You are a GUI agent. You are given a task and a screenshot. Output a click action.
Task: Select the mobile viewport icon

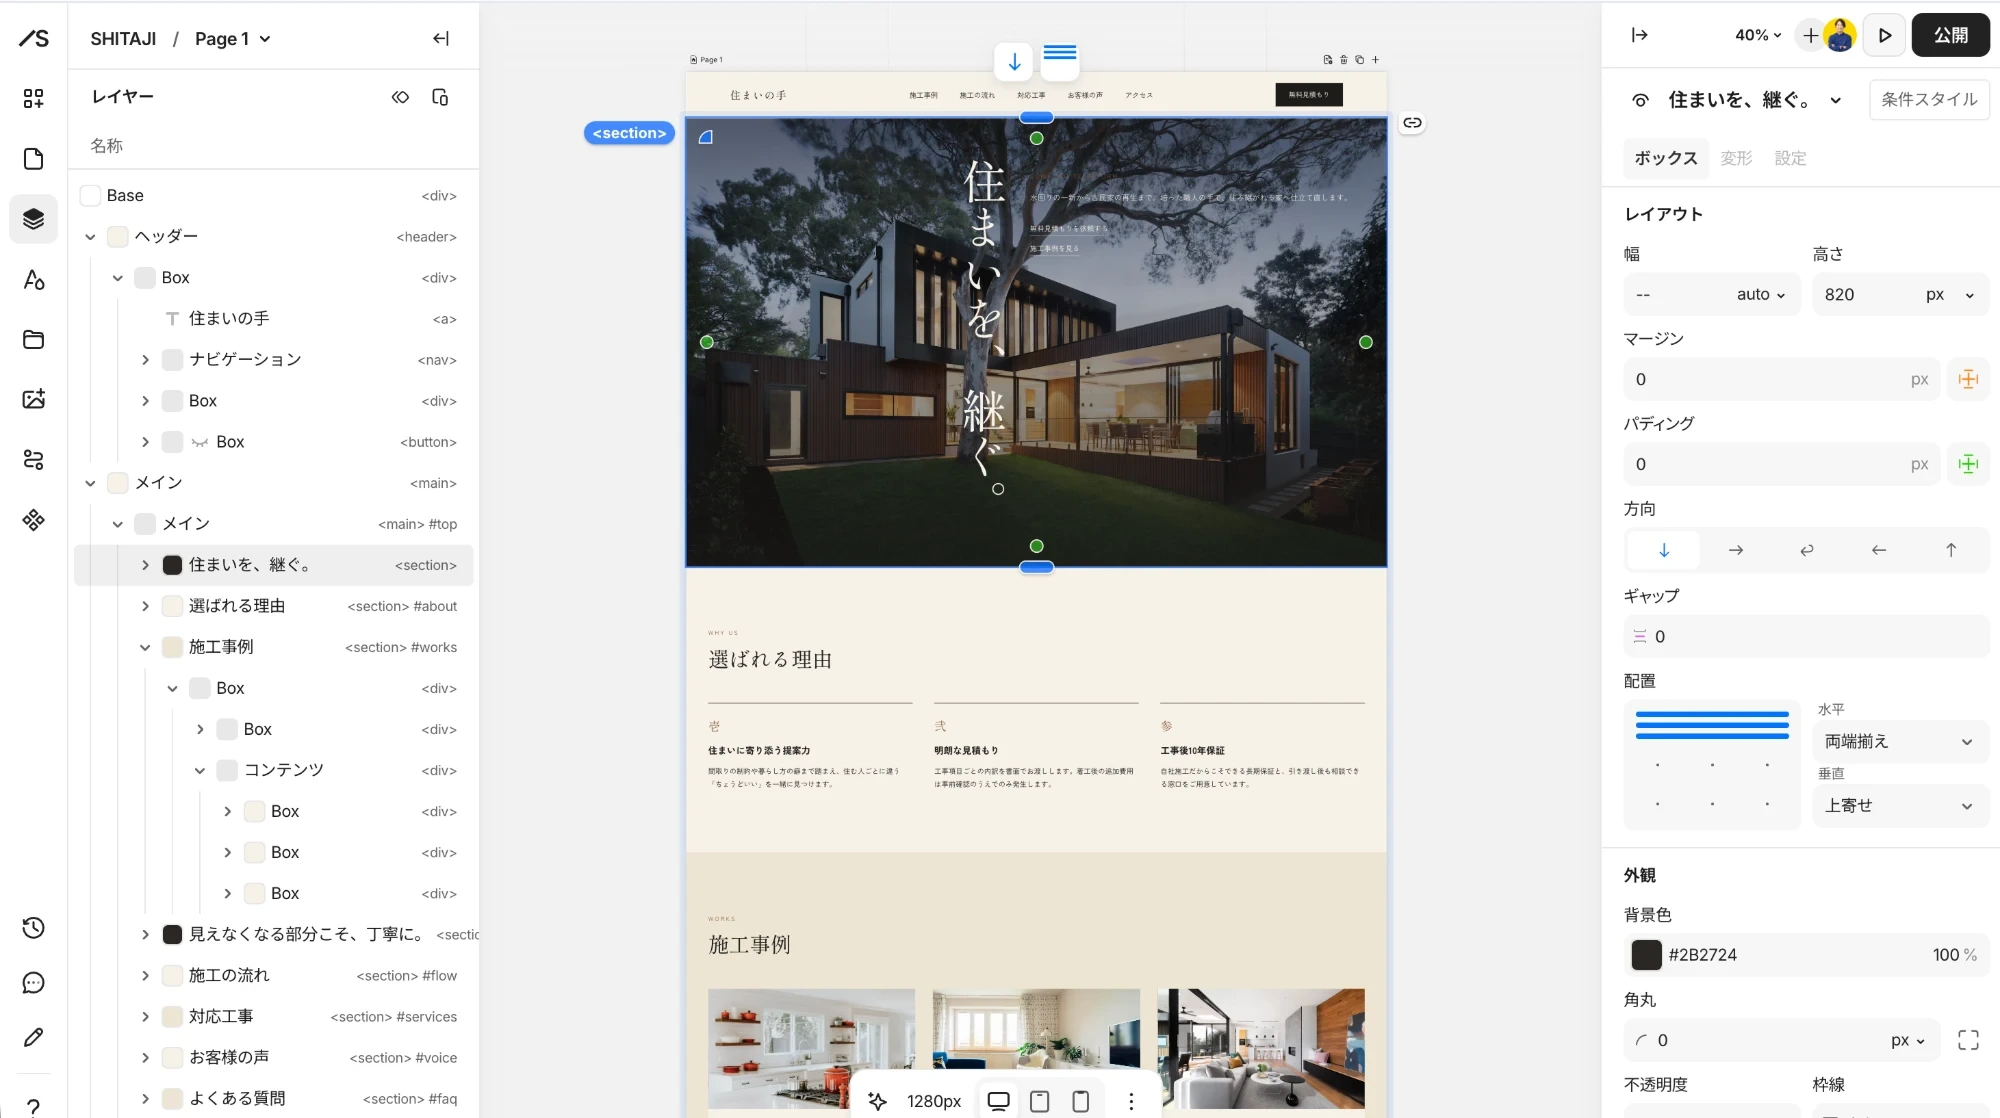point(1080,1101)
